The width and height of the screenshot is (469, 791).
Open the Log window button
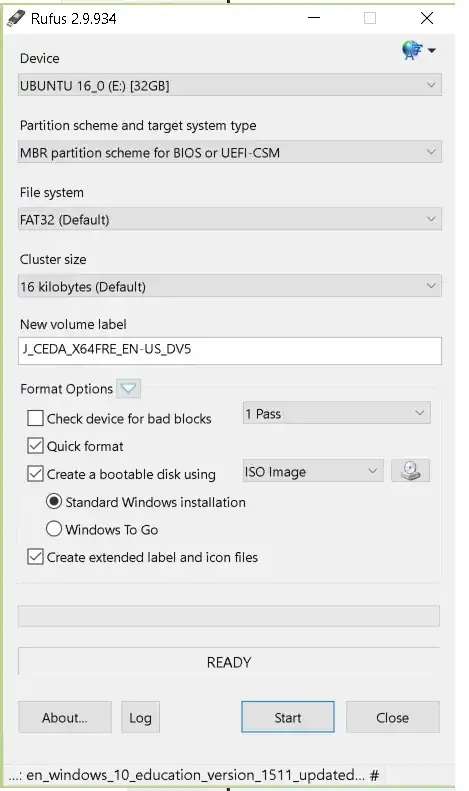[x=140, y=717]
